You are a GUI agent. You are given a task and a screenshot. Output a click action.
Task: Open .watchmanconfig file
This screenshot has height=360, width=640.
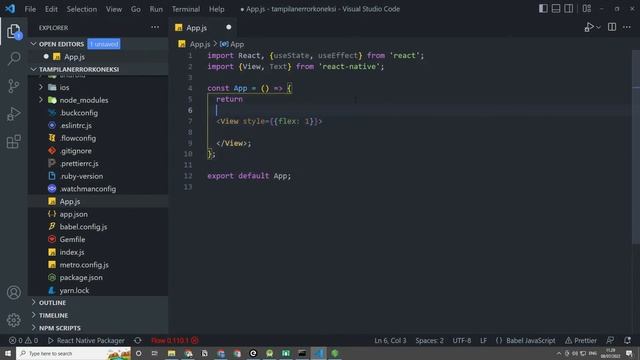coord(98,189)
